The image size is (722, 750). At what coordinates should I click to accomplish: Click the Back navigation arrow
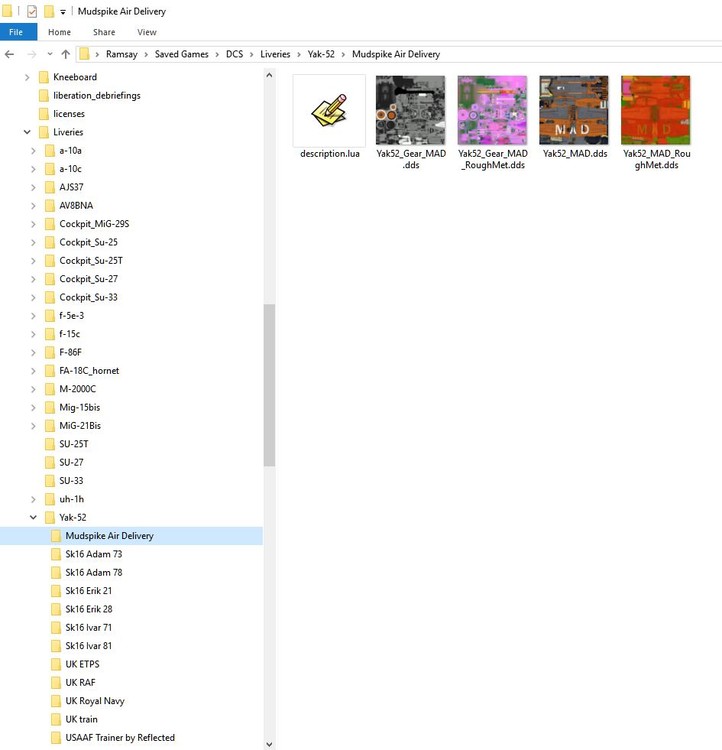(x=10, y=55)
